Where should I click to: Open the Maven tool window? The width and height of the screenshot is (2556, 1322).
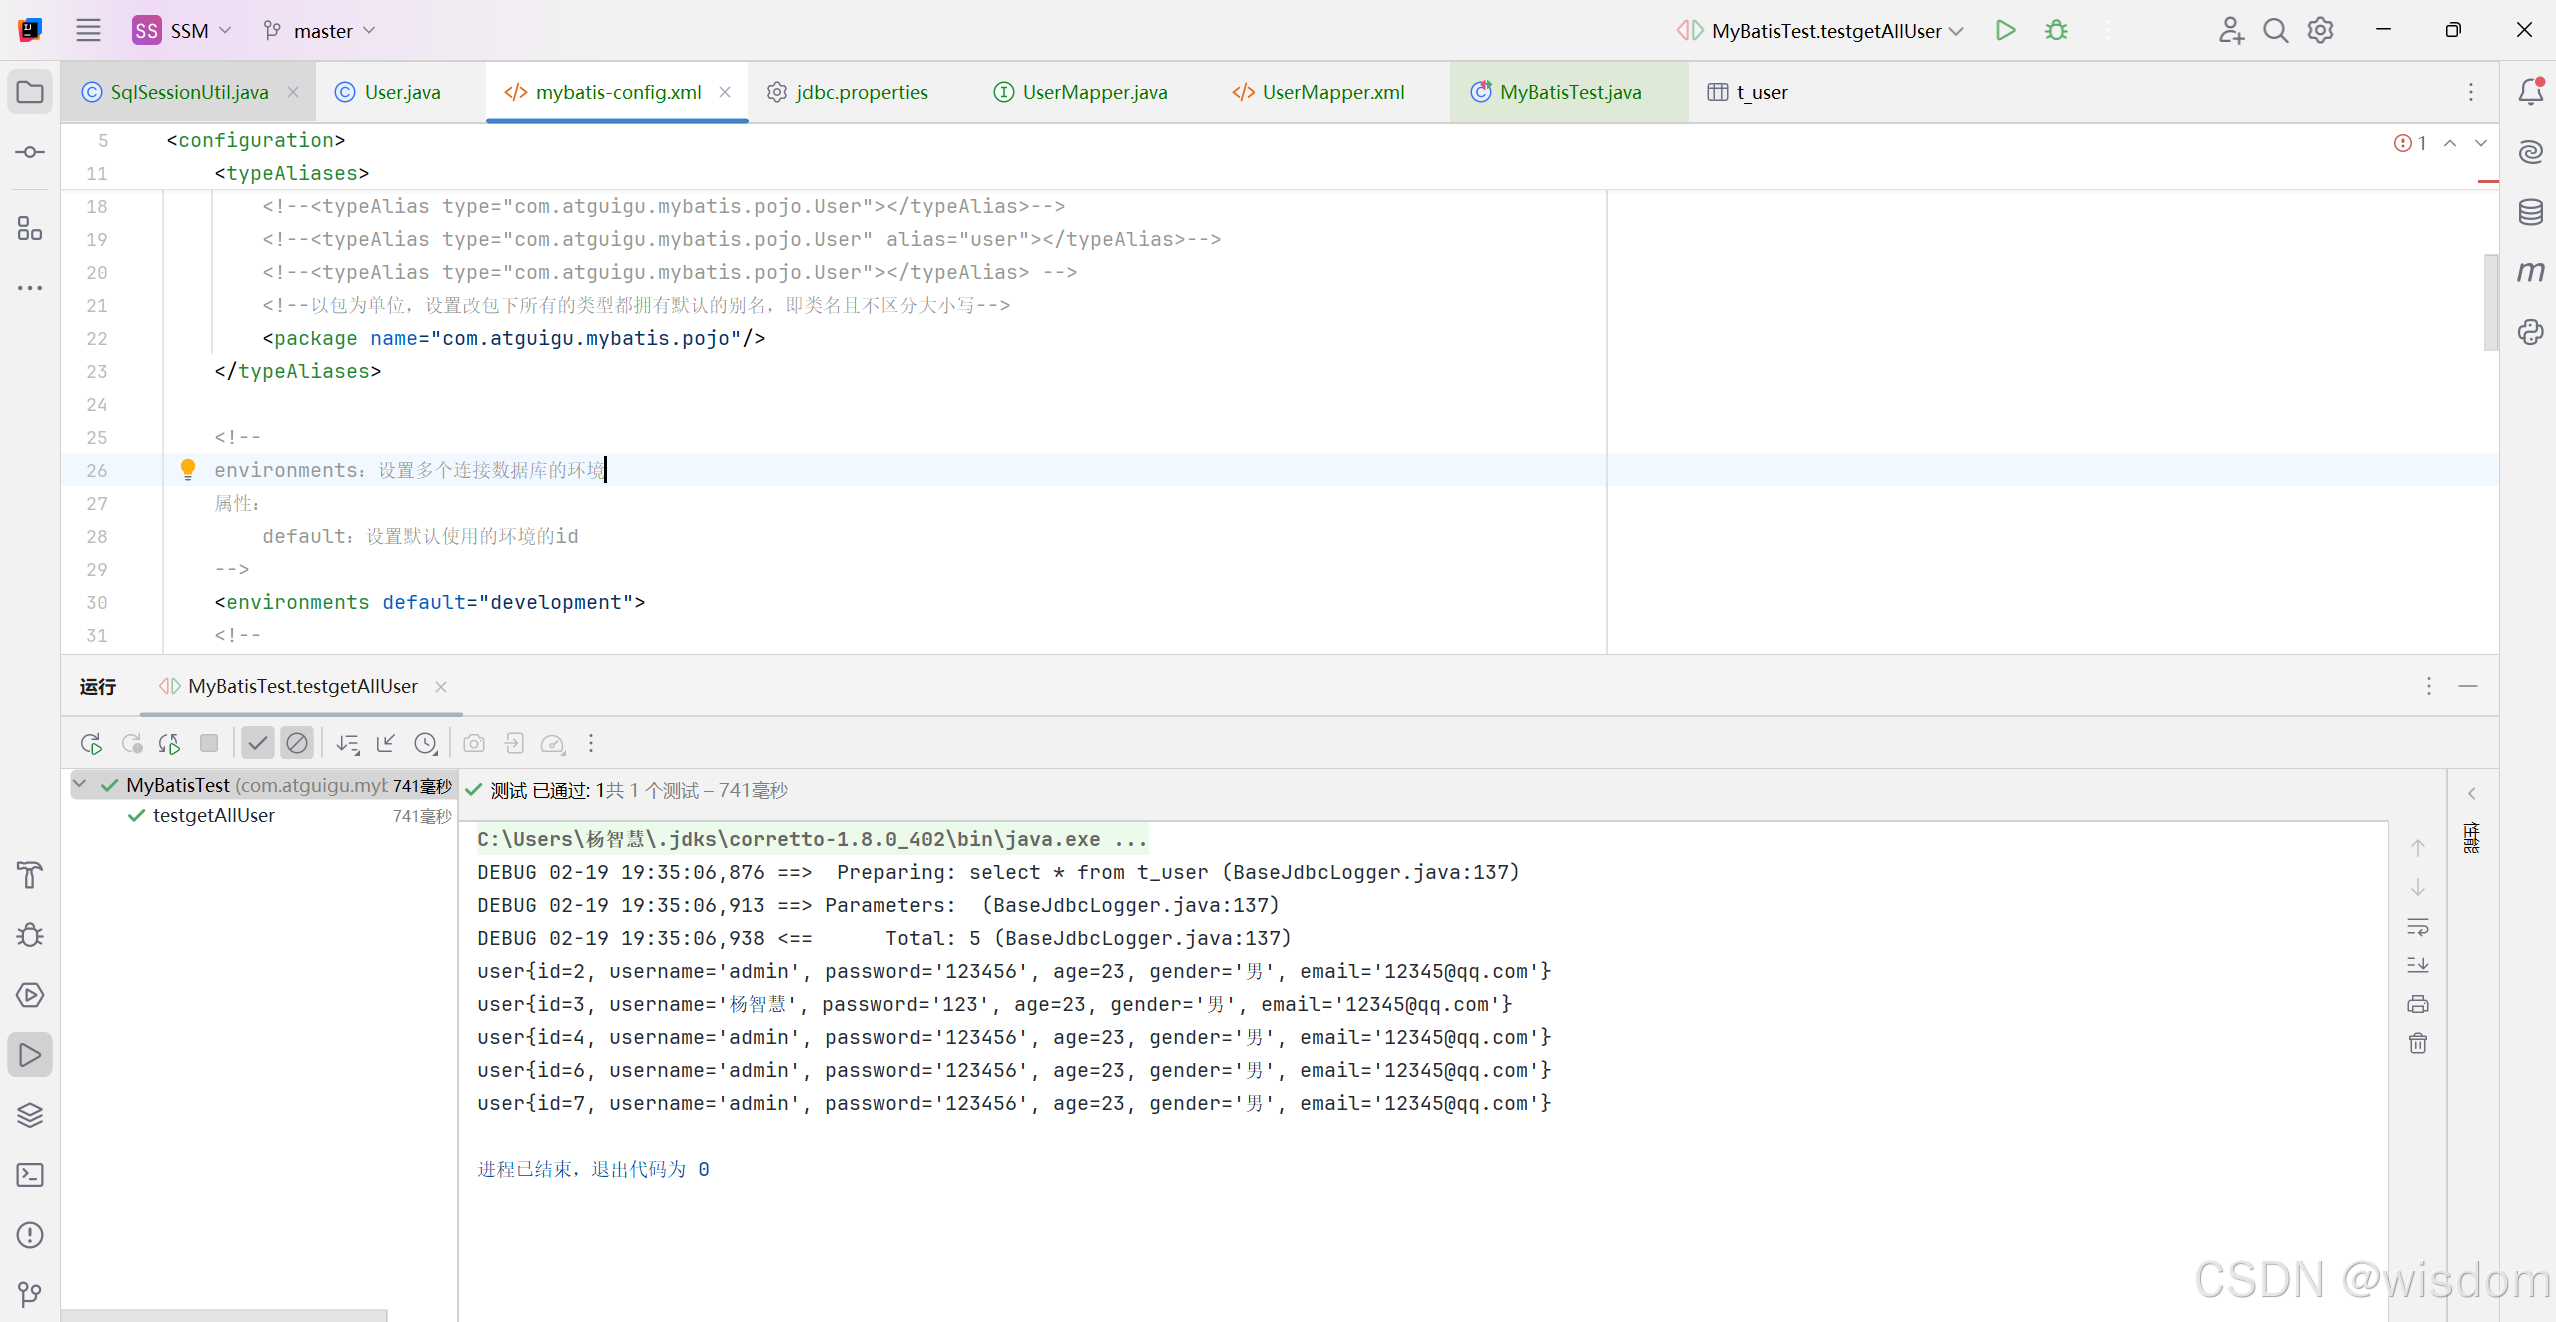point(2530,272)
